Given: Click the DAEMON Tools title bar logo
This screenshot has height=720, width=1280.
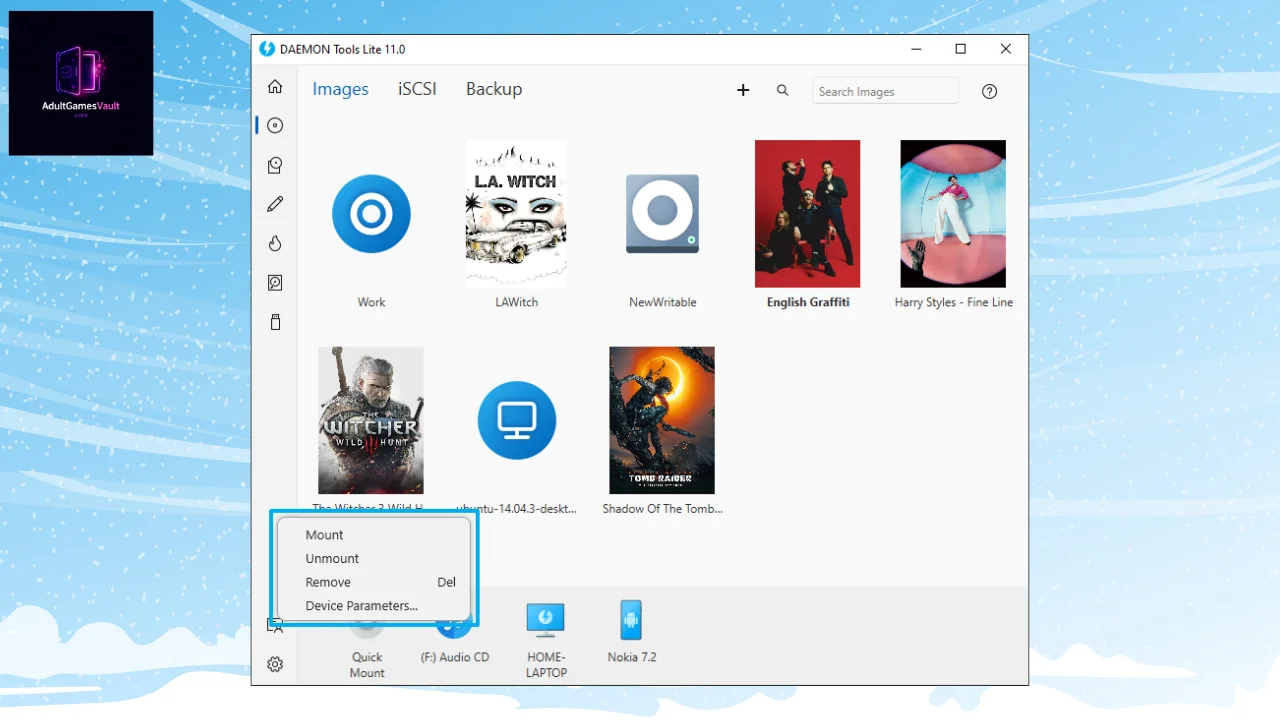Looking at the screenshot, I should tap(267, 49).
